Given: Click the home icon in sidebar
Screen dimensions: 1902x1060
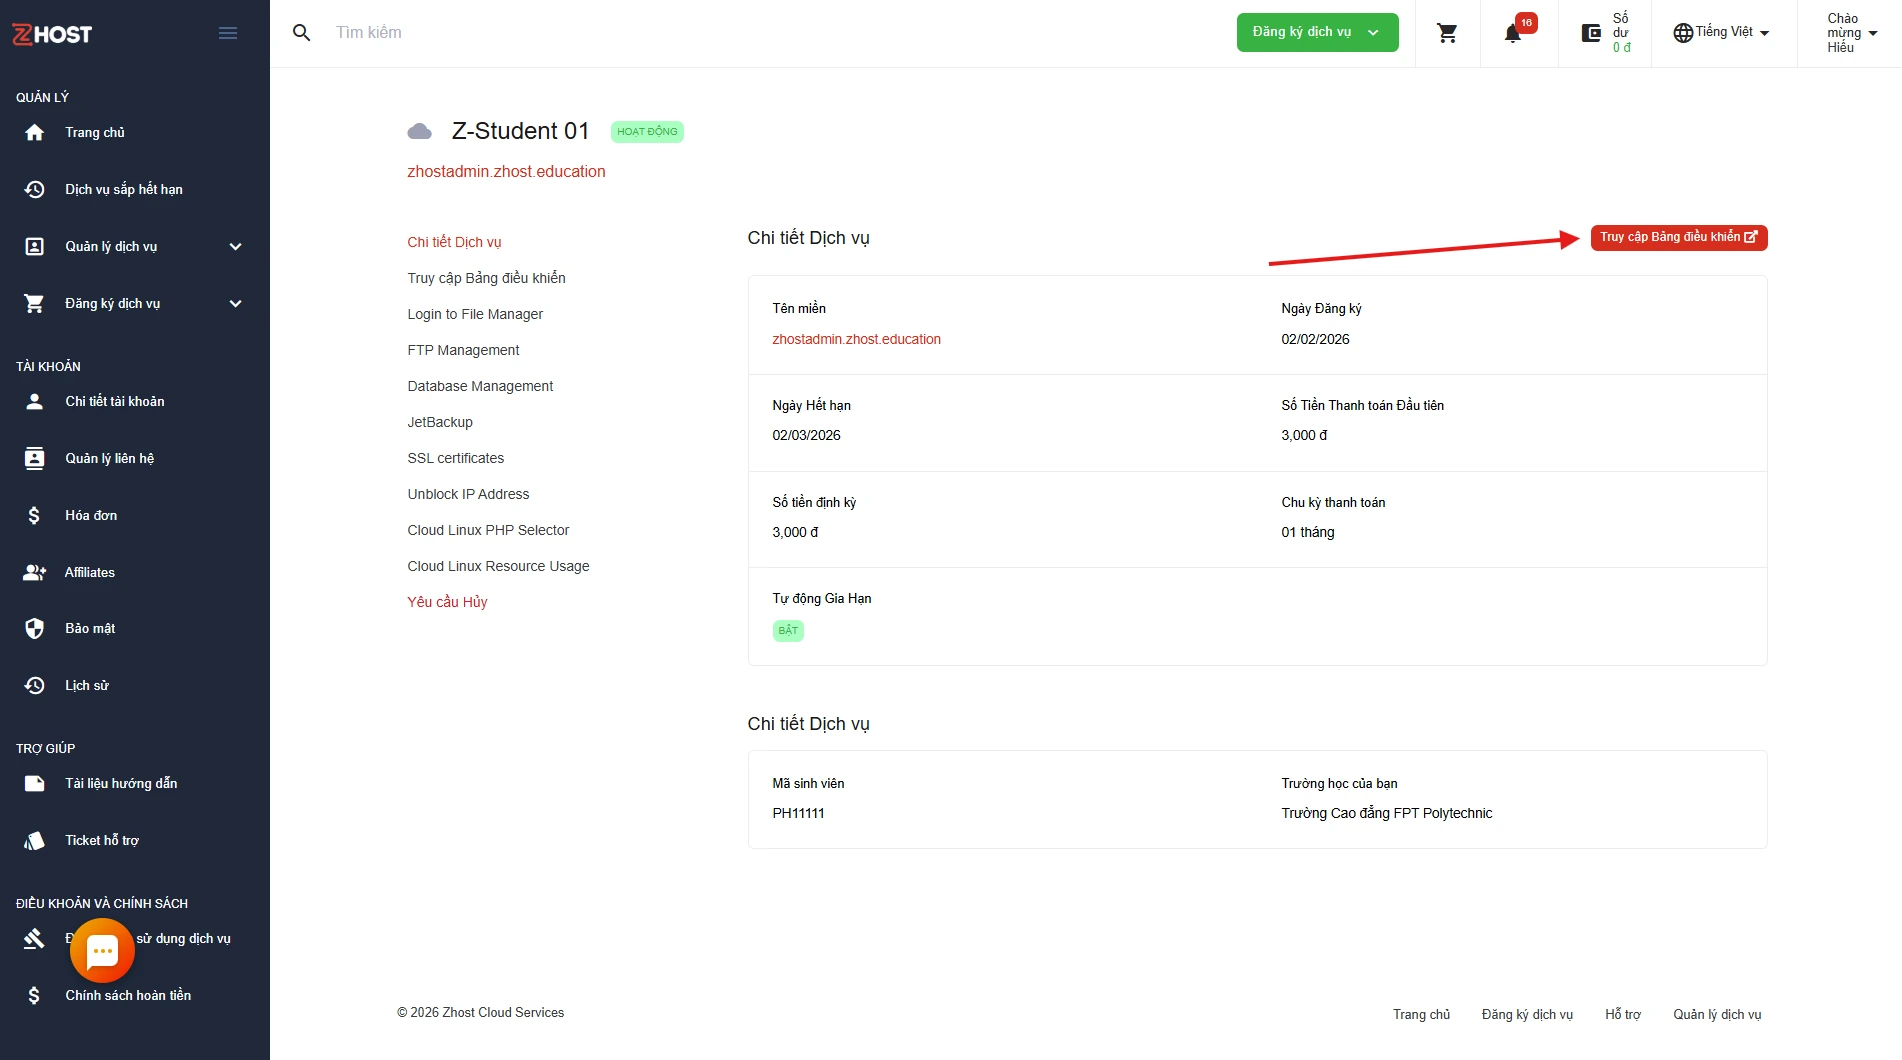Looking at the screenshot, I should click(x=35, y=133).
